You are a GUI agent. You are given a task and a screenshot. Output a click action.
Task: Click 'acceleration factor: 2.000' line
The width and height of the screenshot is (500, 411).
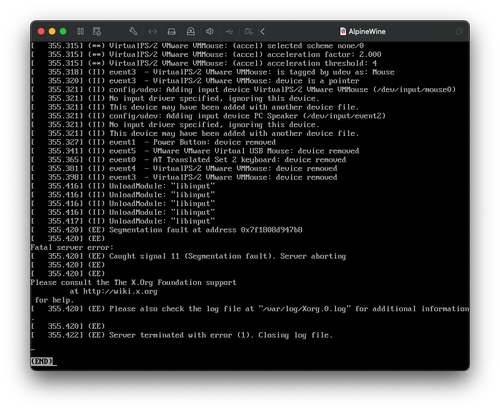206,54
